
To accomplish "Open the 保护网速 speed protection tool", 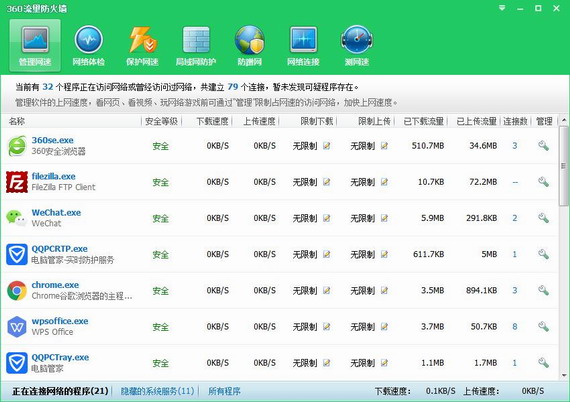I will 142,45.
